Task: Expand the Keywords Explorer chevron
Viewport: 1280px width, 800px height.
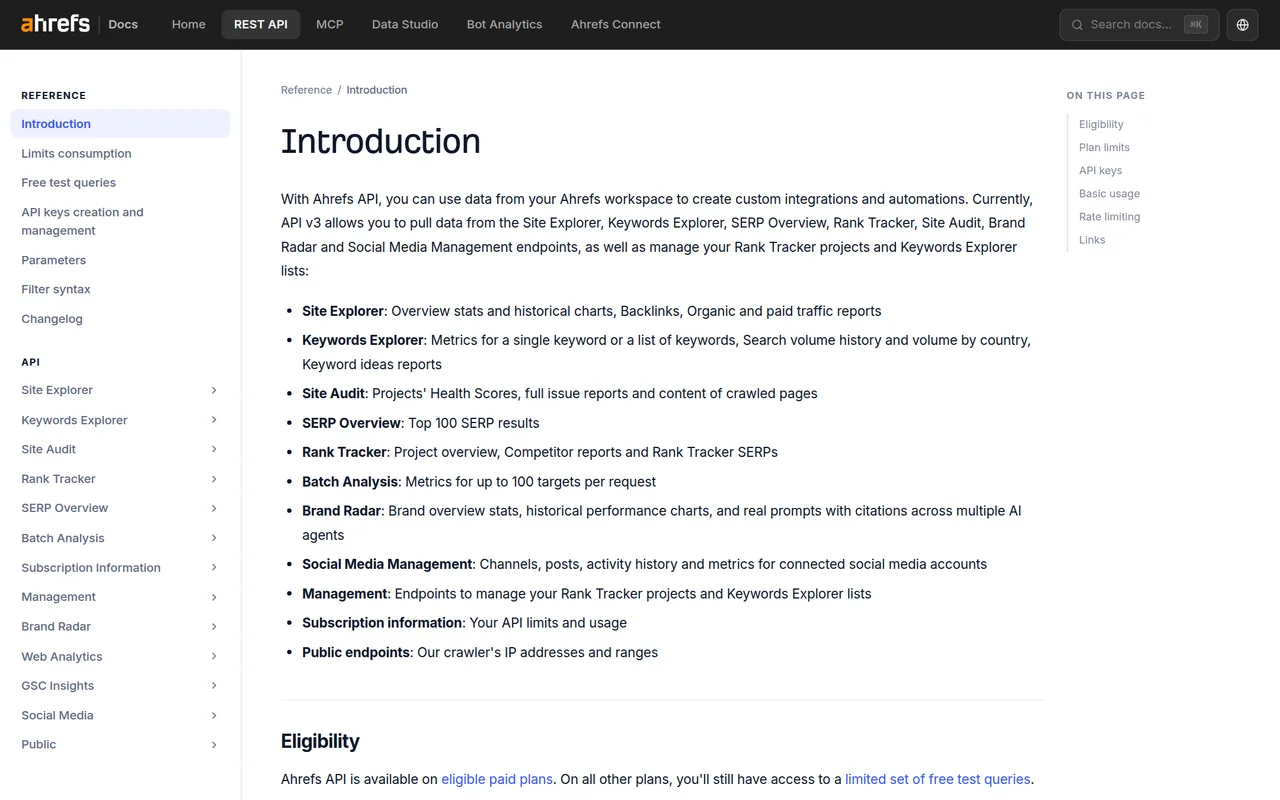Action: [x=214, y=420]
